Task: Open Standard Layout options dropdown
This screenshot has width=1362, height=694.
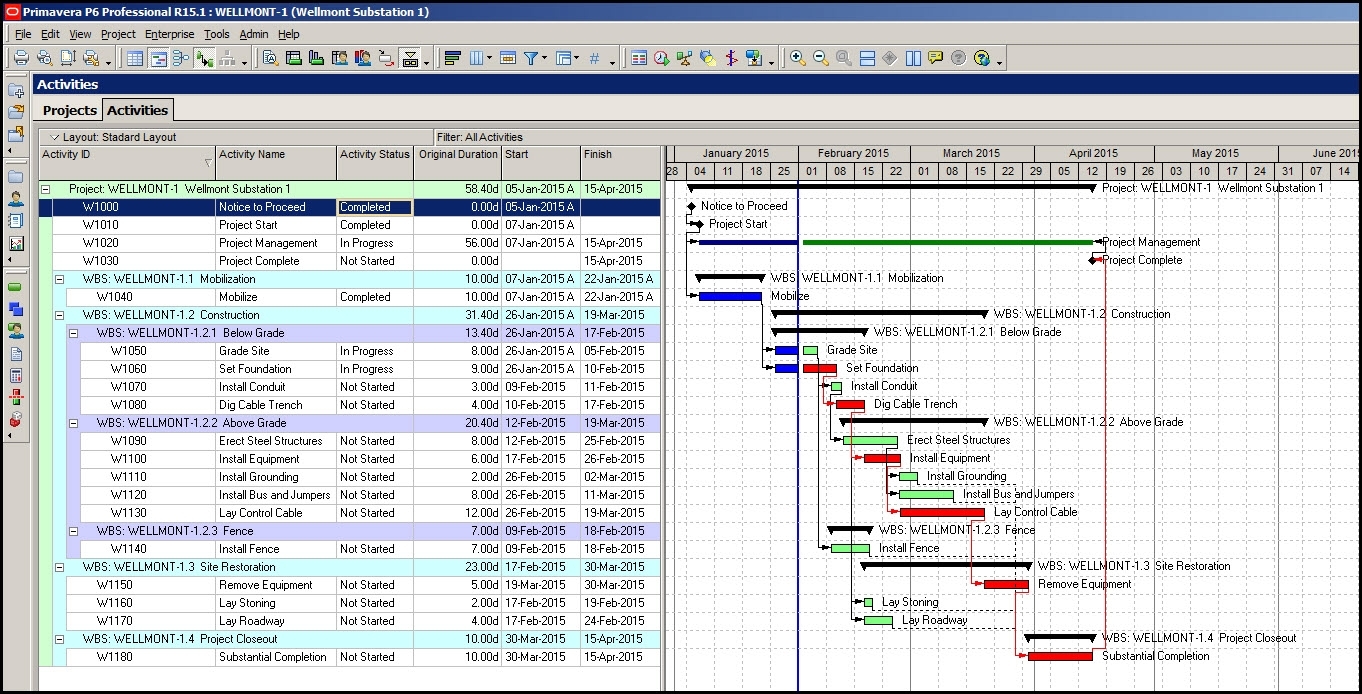Action: (x=55, y=137)
